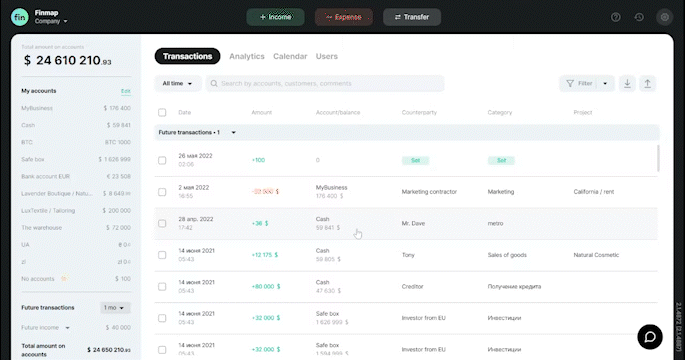Check the 2 мая 2022 transaction row
The height and width of the screenshot is (360, 685).
coord(162,192)
